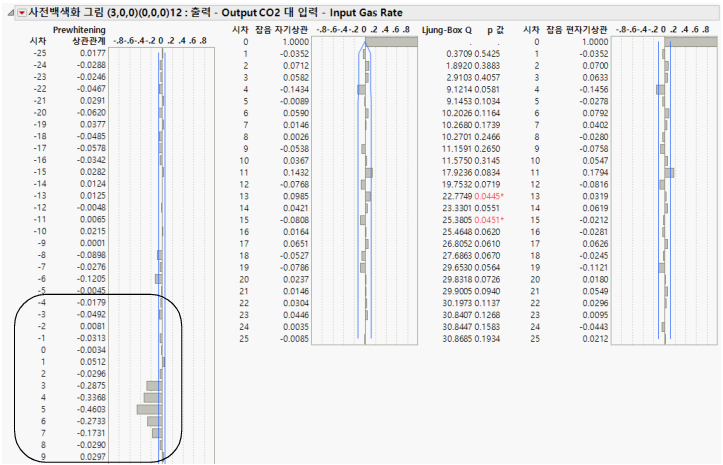723x465 pixels.
Task: Click the lag 3 bar in prewhitening plot
Action: 154,386
